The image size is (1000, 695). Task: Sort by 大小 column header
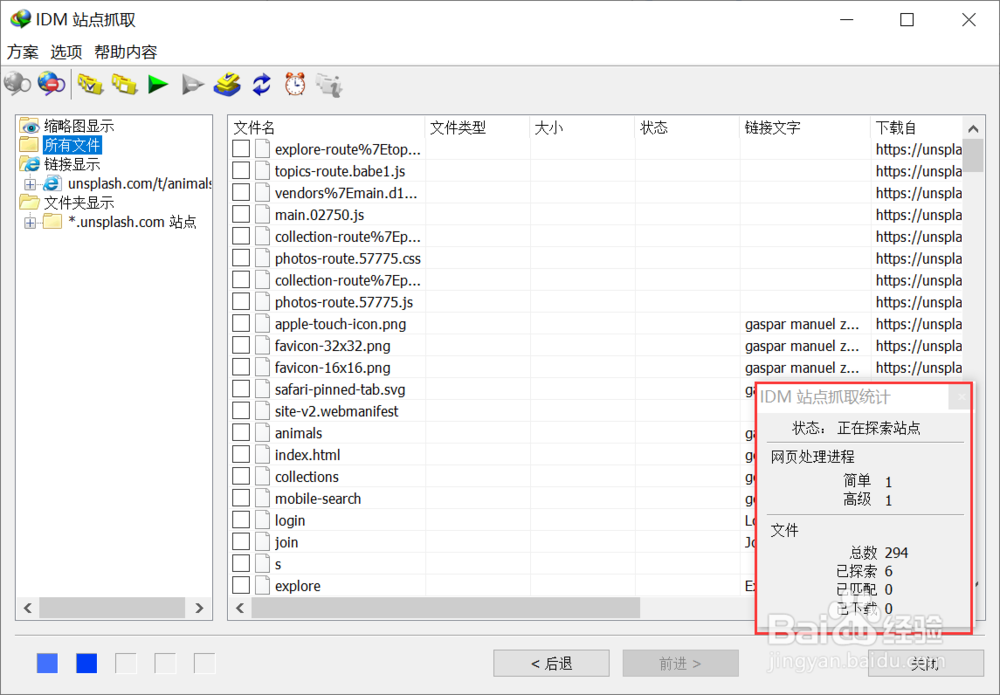[x=582, y=128]
